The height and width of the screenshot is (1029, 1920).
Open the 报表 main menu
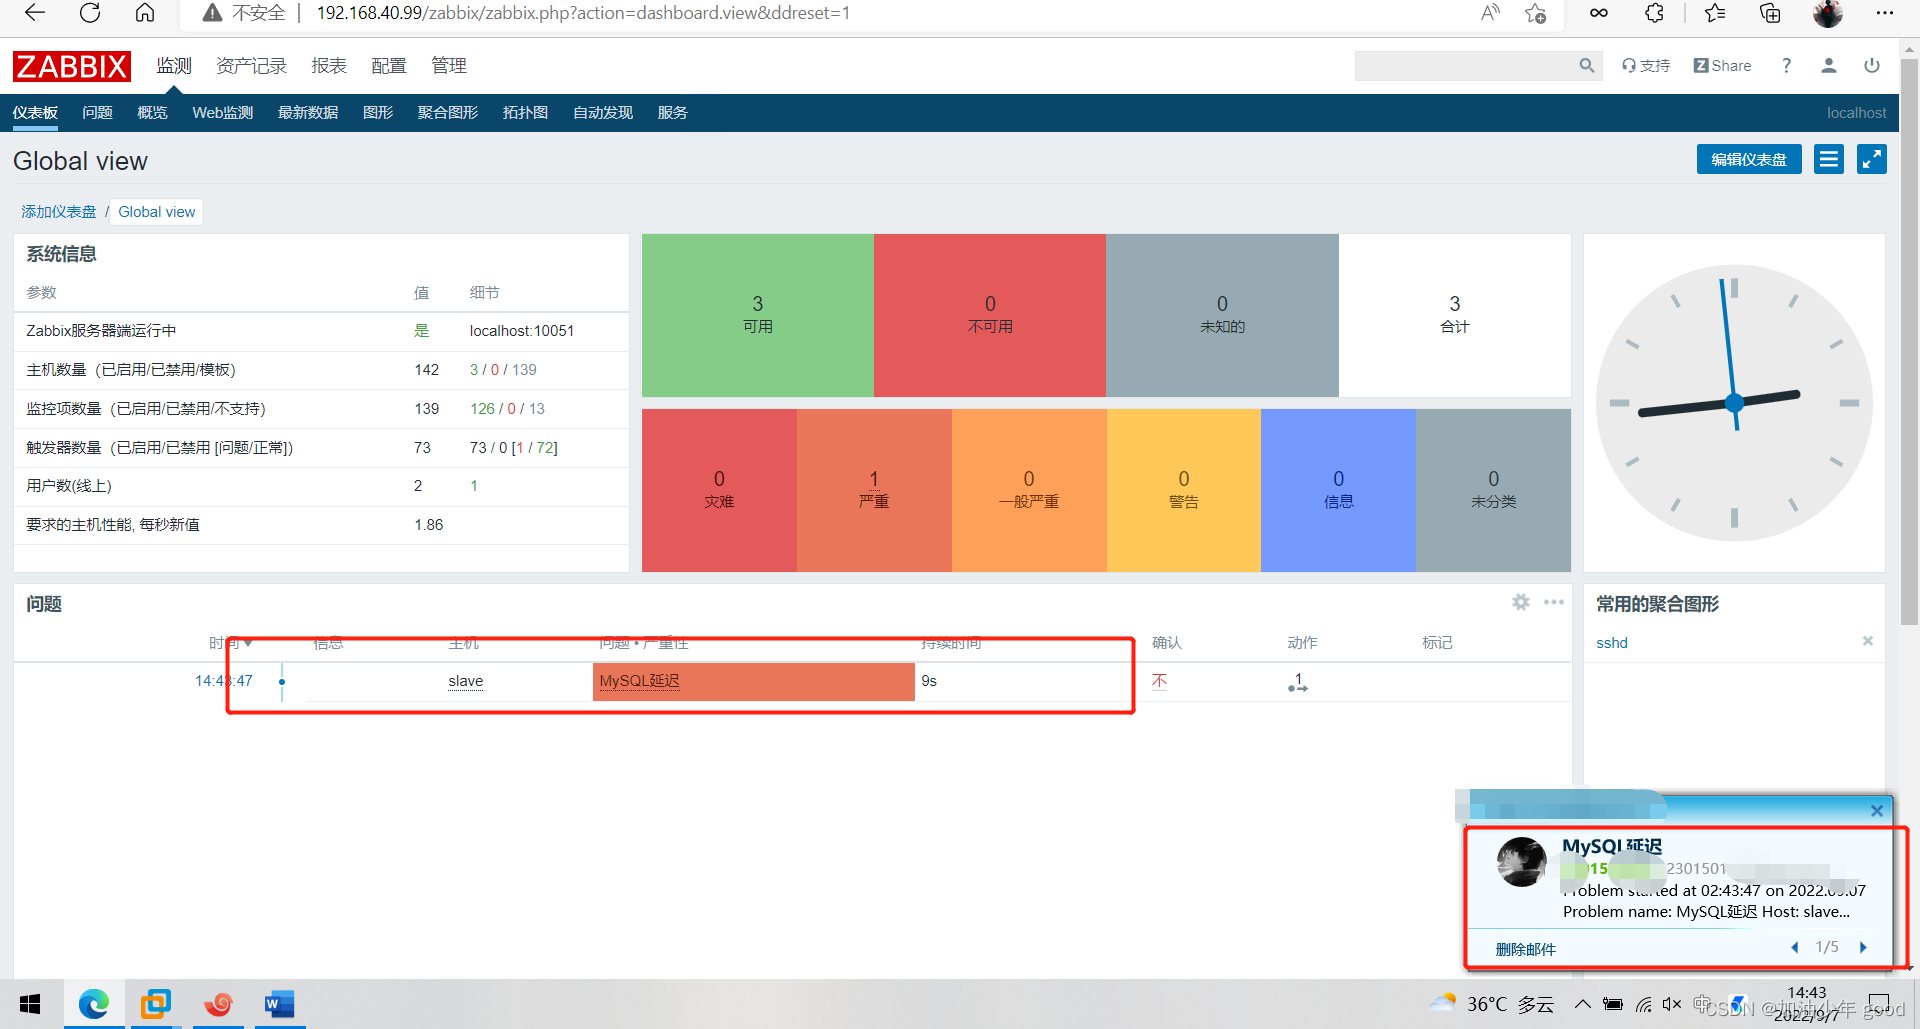click(328, 66)
